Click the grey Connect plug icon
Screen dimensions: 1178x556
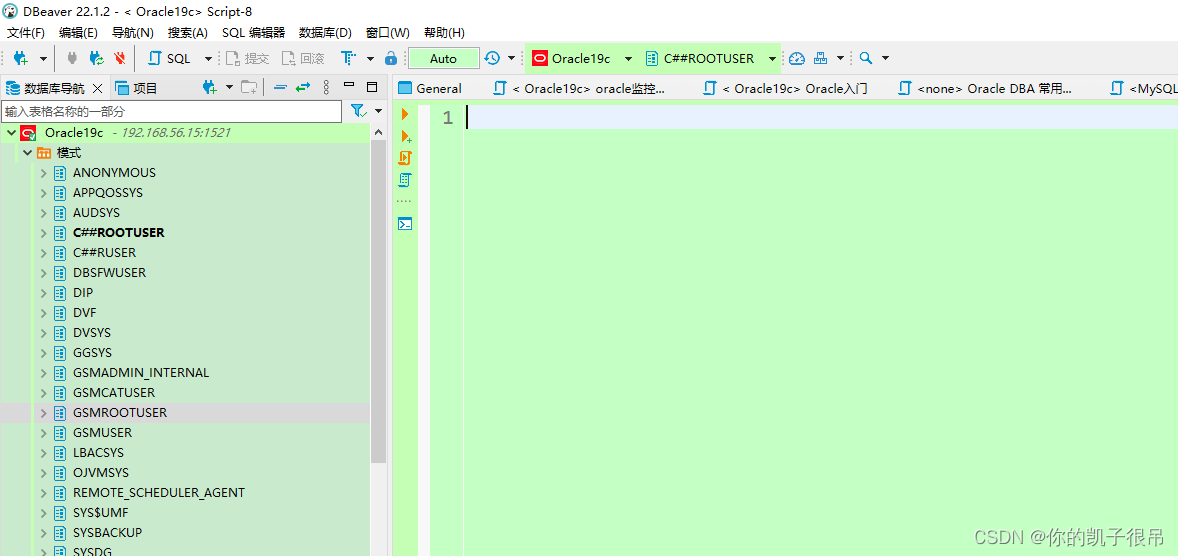pyautogui.click(x=72, y=58)
